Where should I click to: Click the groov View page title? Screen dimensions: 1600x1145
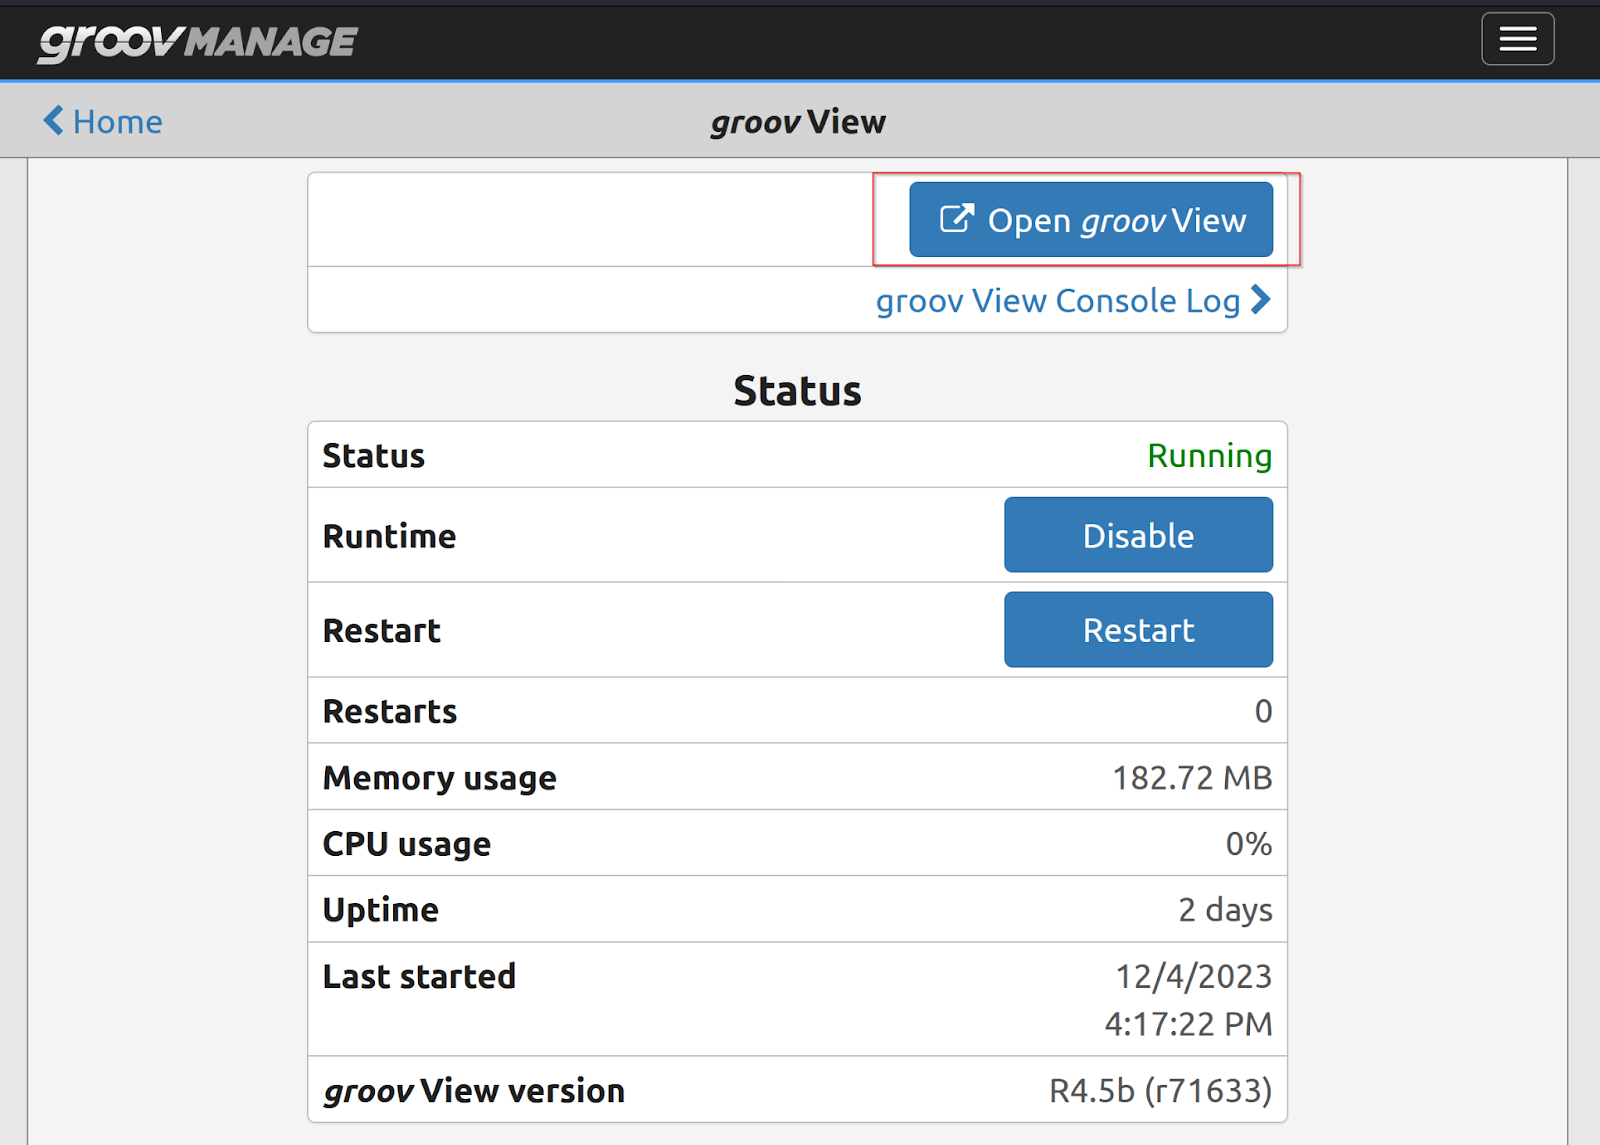click(x=798, y=122)
